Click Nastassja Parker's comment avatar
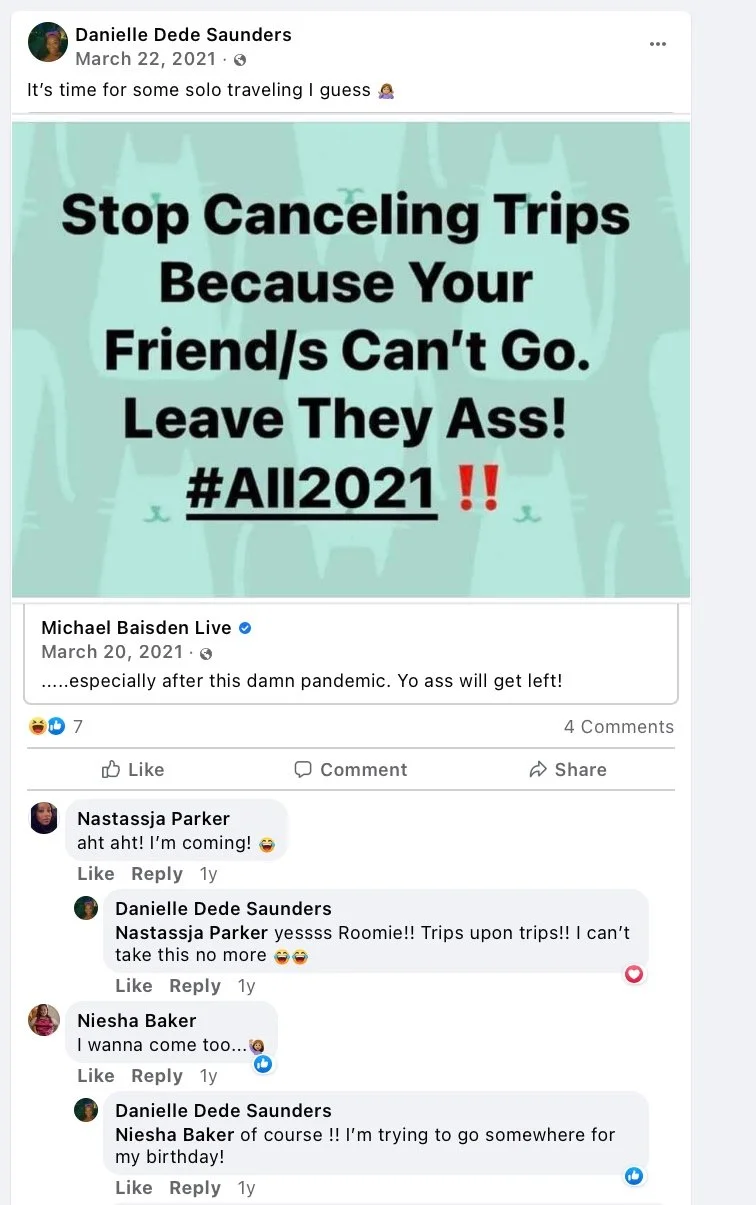Image resolution: width=756 pixels, height=1205 pixels. pos(44,817)
